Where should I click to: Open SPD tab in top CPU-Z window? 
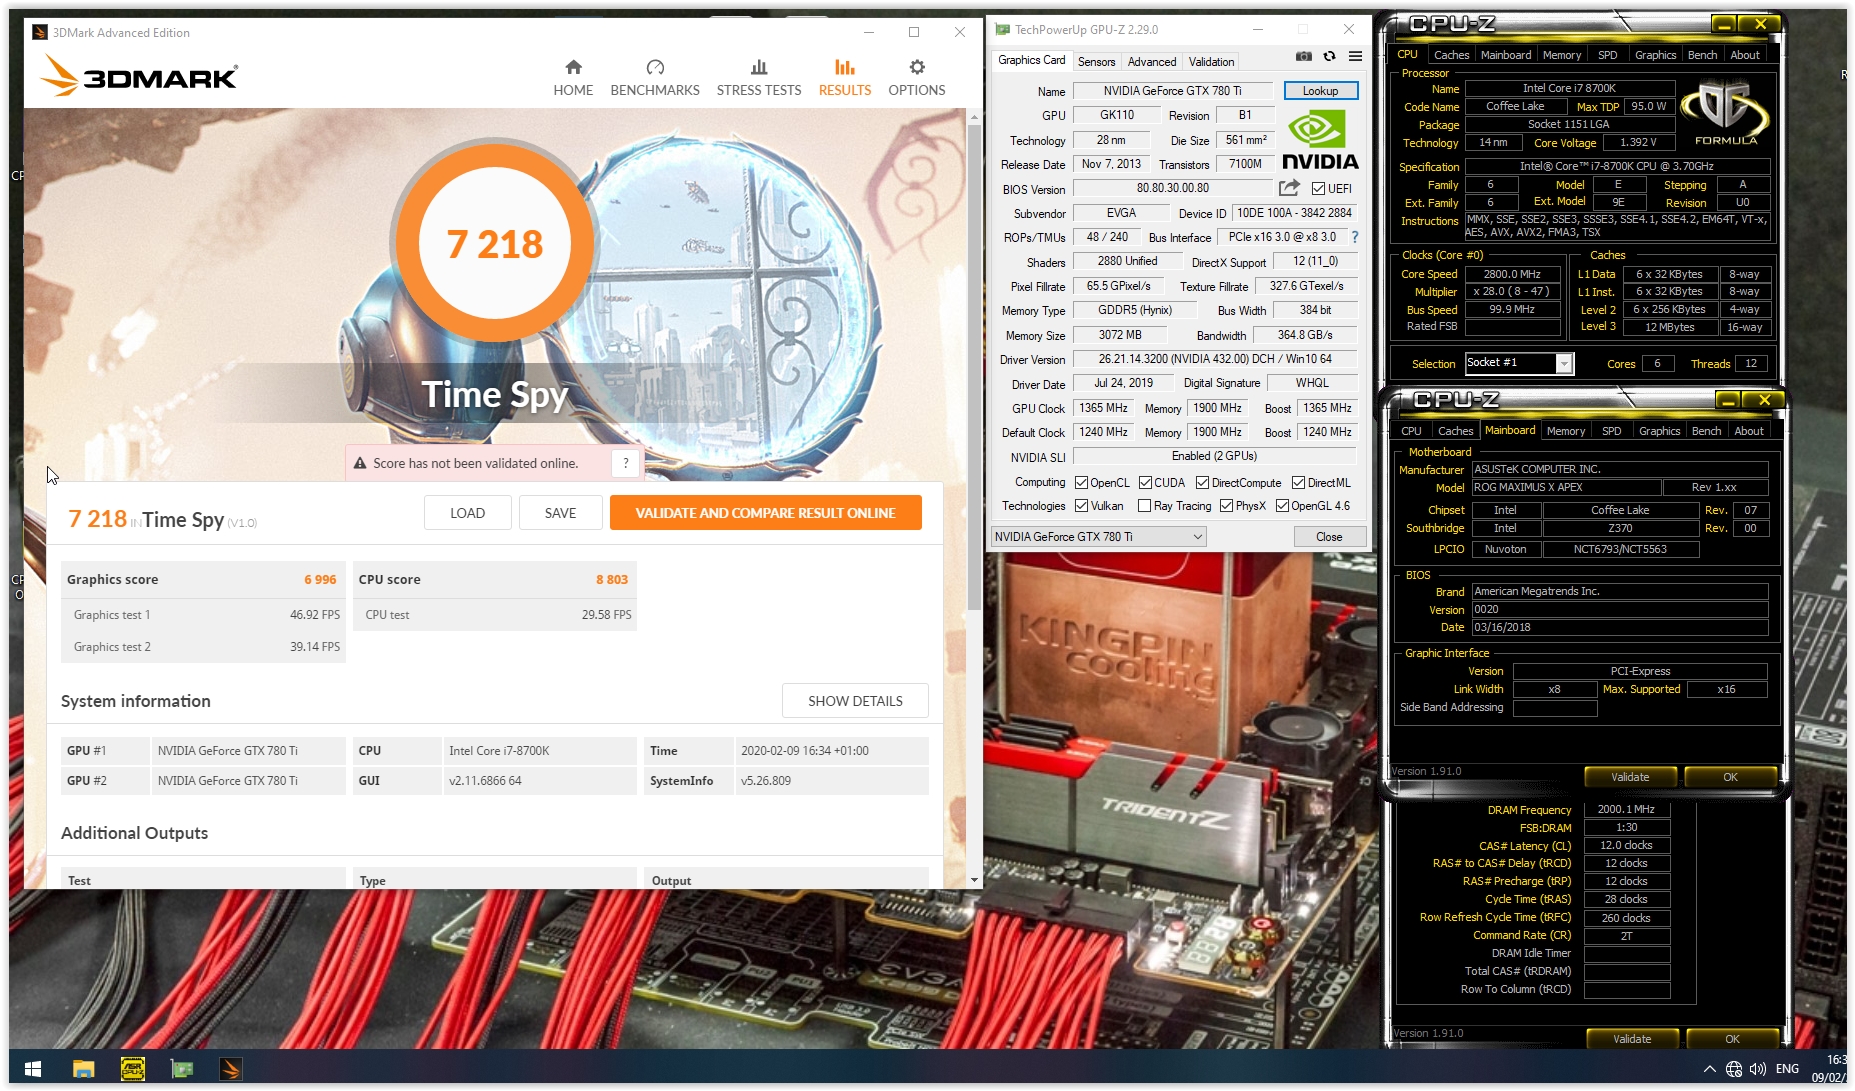click(x=1607, y=55)
